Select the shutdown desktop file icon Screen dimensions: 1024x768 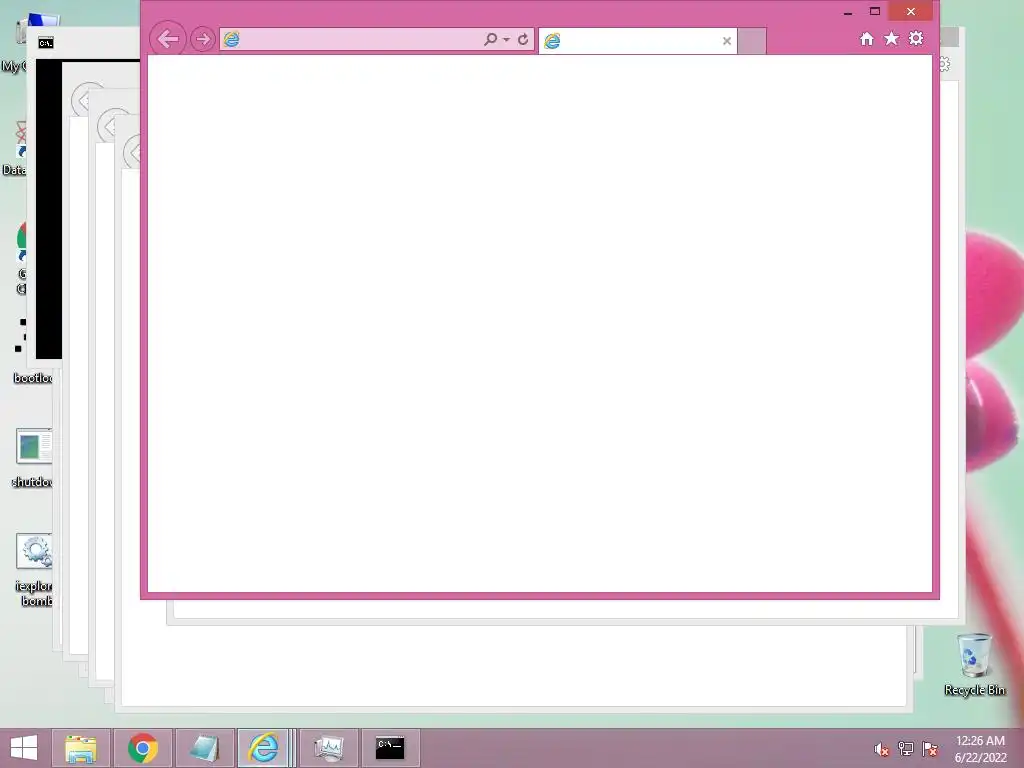tap(33, 458)
